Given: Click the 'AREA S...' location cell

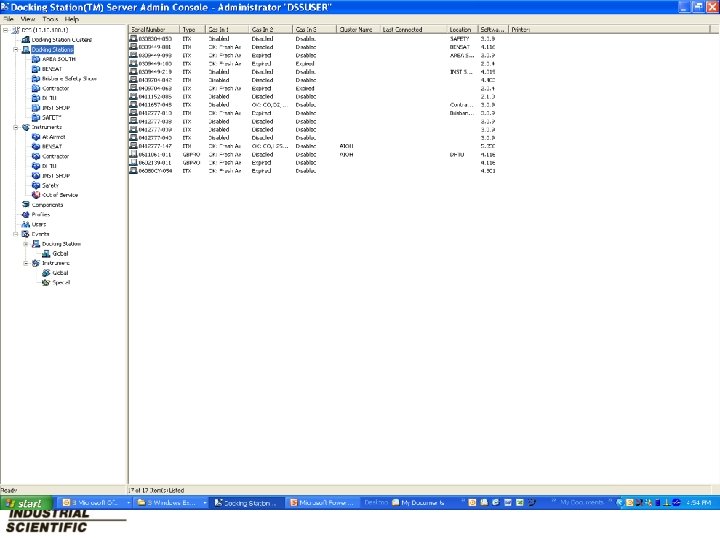Looking at the screenshot, I should pos(461,55).
